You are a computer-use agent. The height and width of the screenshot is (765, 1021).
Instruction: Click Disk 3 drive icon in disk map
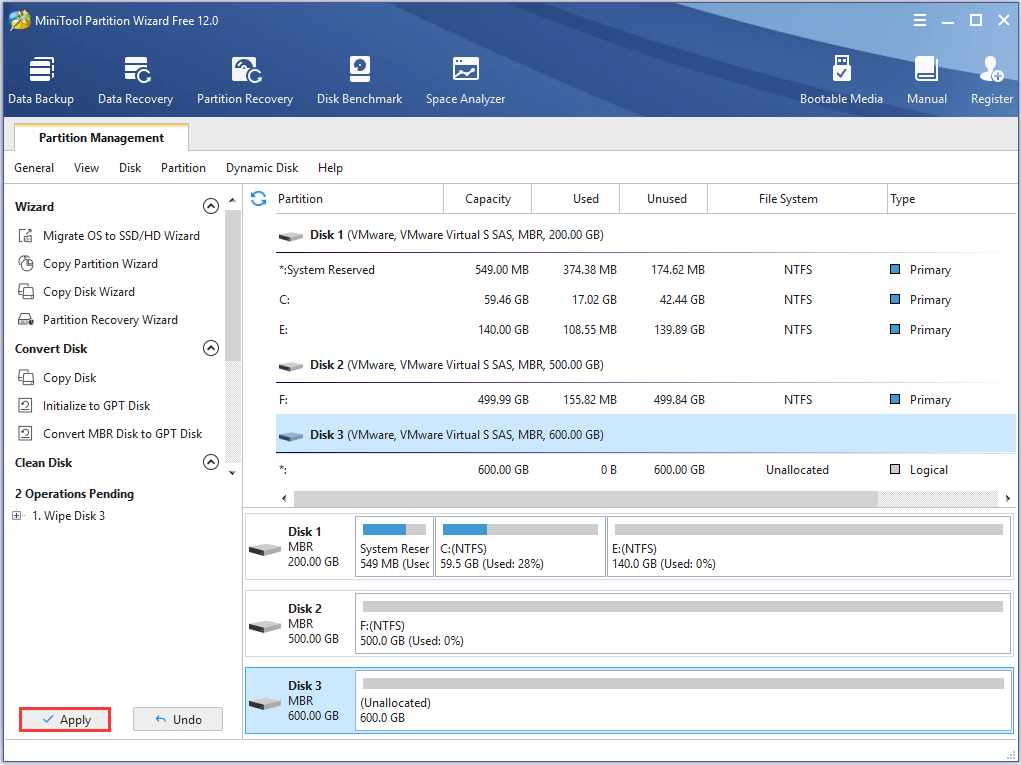point(264,703)
